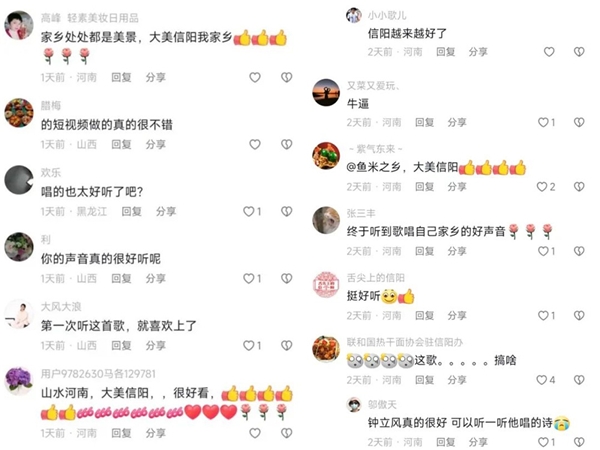600x450 pixels.
Task: Open 又菜又爱玩's sunset avatar
Action: click(326, 93)
